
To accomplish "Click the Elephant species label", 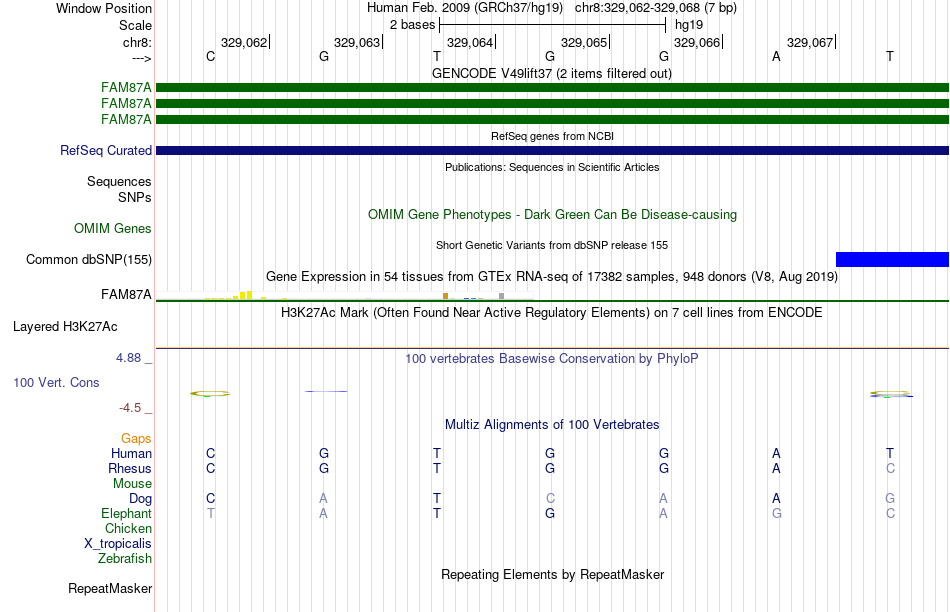I will pyautogui.click(x=126, y=513).
